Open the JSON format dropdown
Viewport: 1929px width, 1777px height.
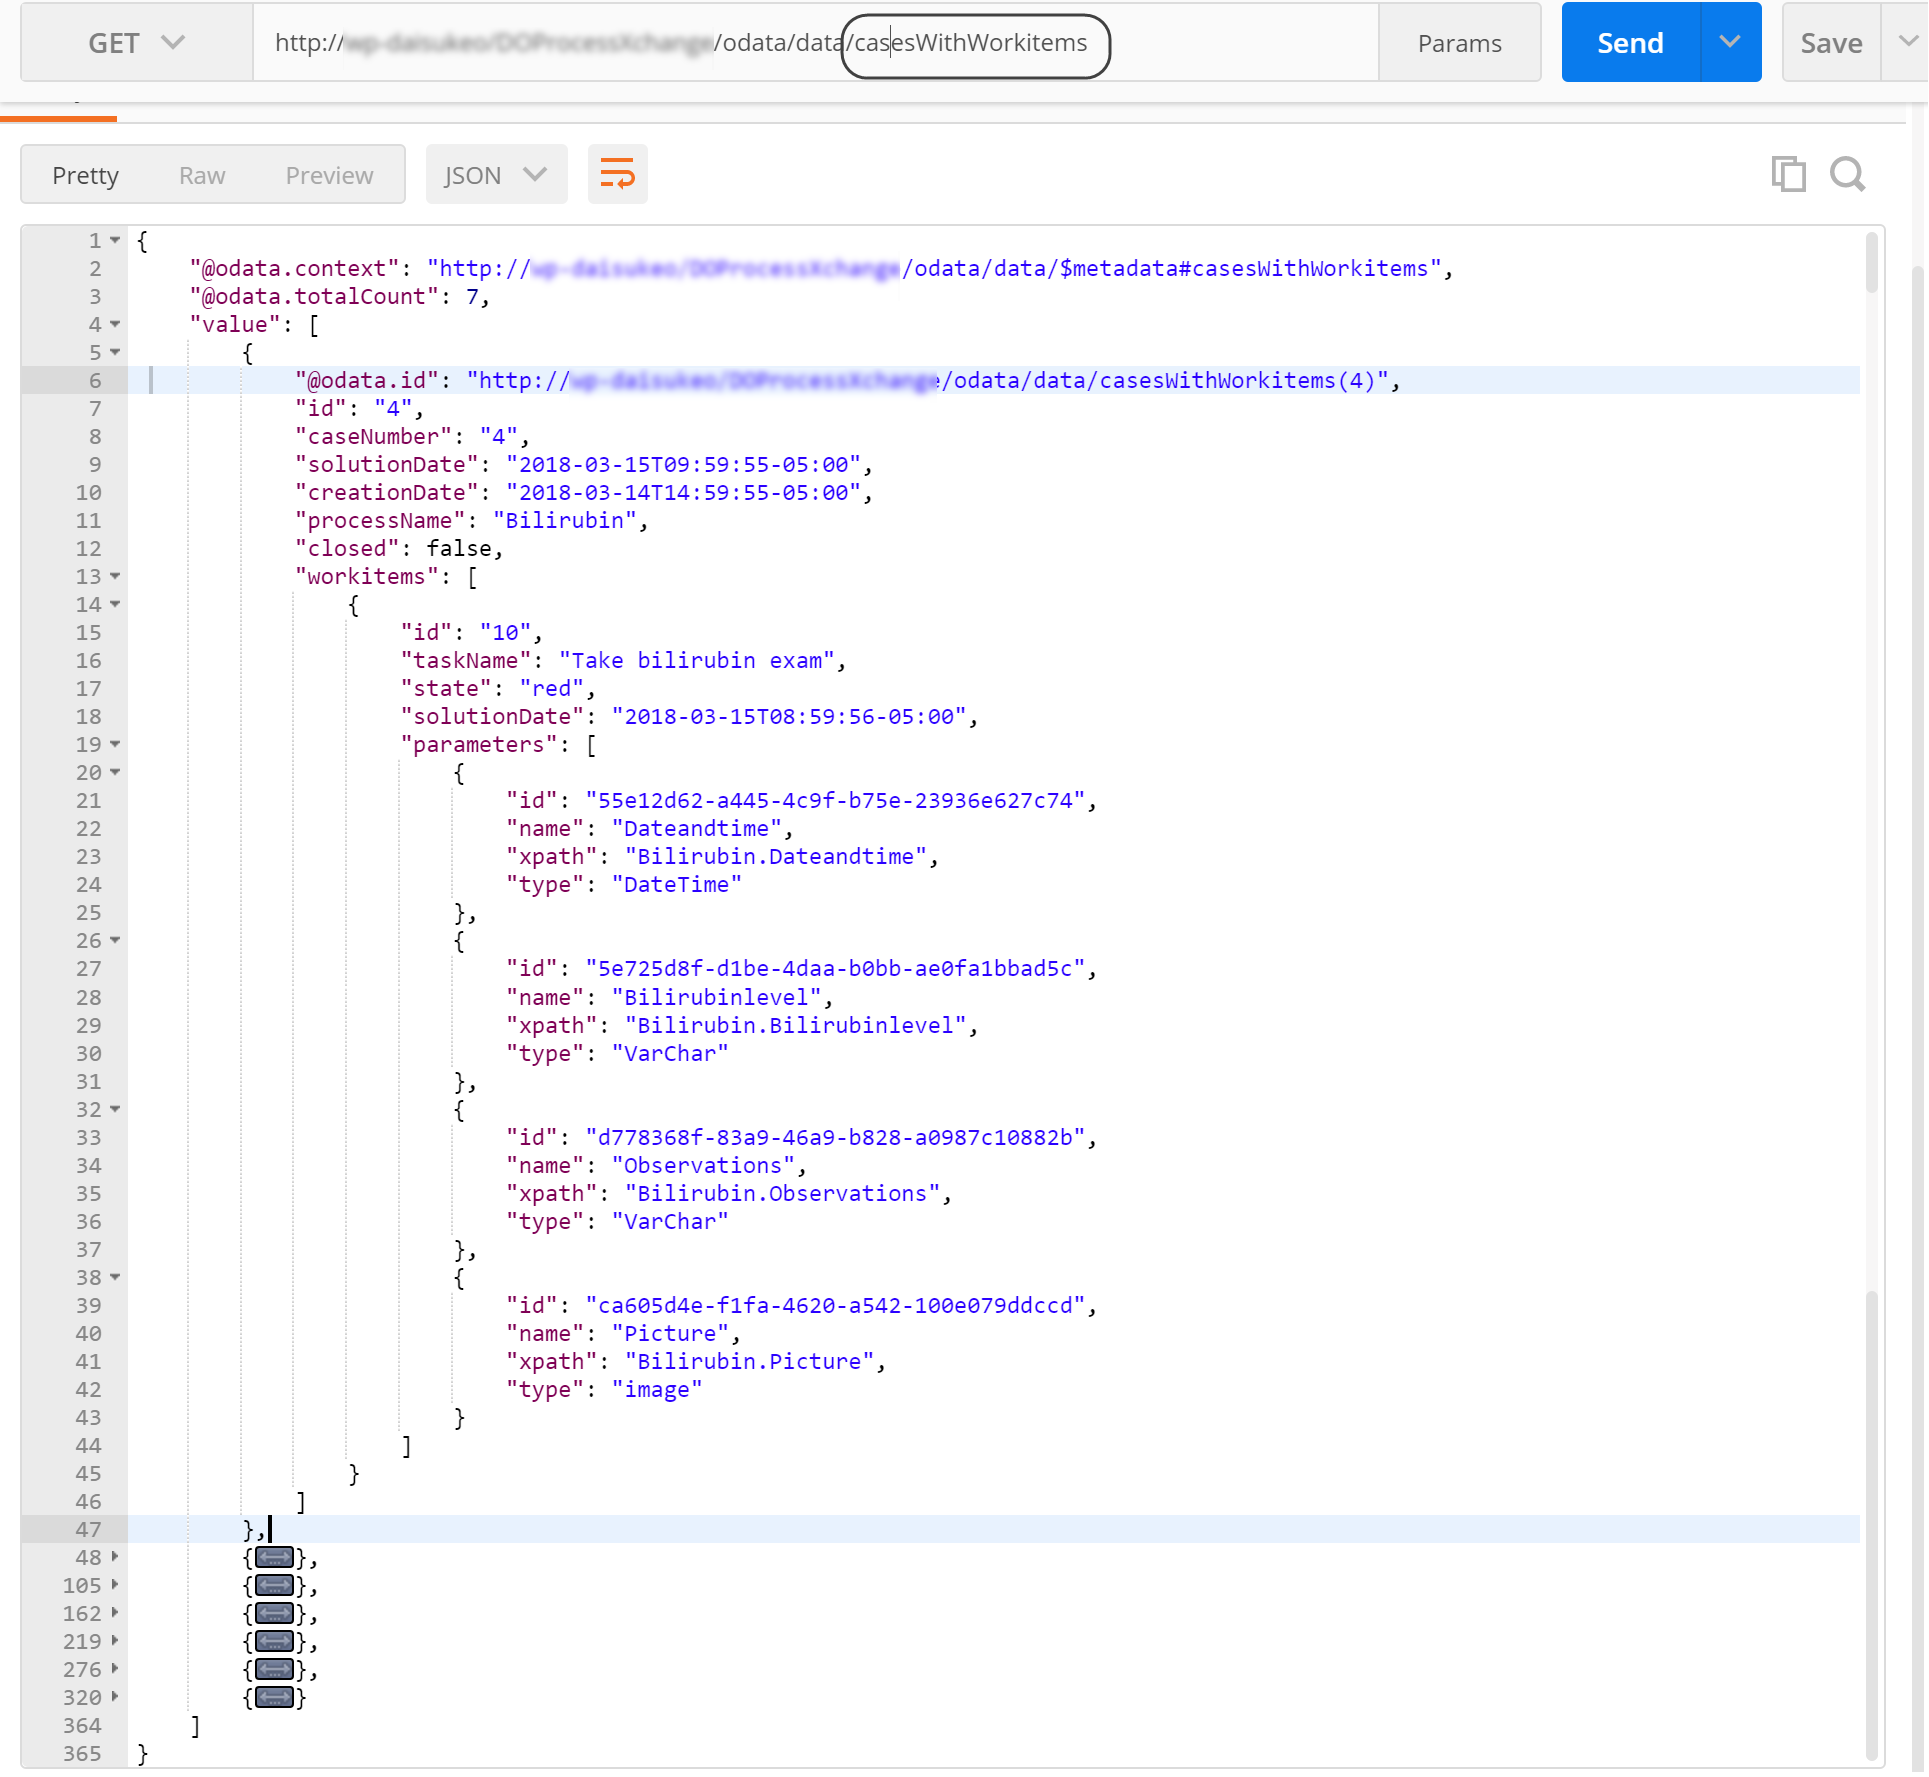[496, 175]
